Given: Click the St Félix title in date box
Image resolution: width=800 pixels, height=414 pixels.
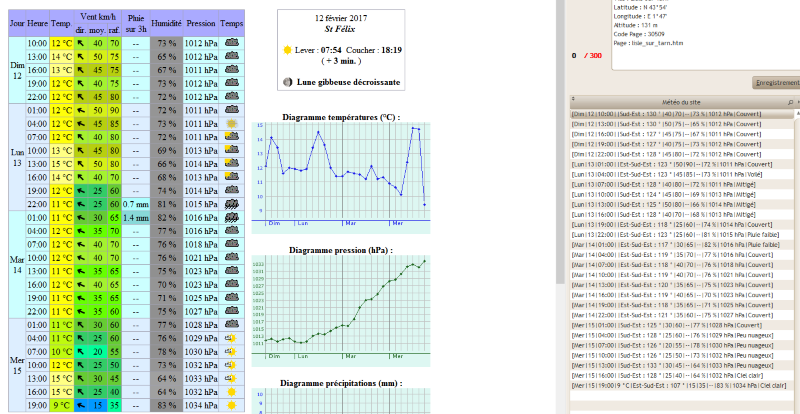Looking at the screenshot, I should point(341,29).
